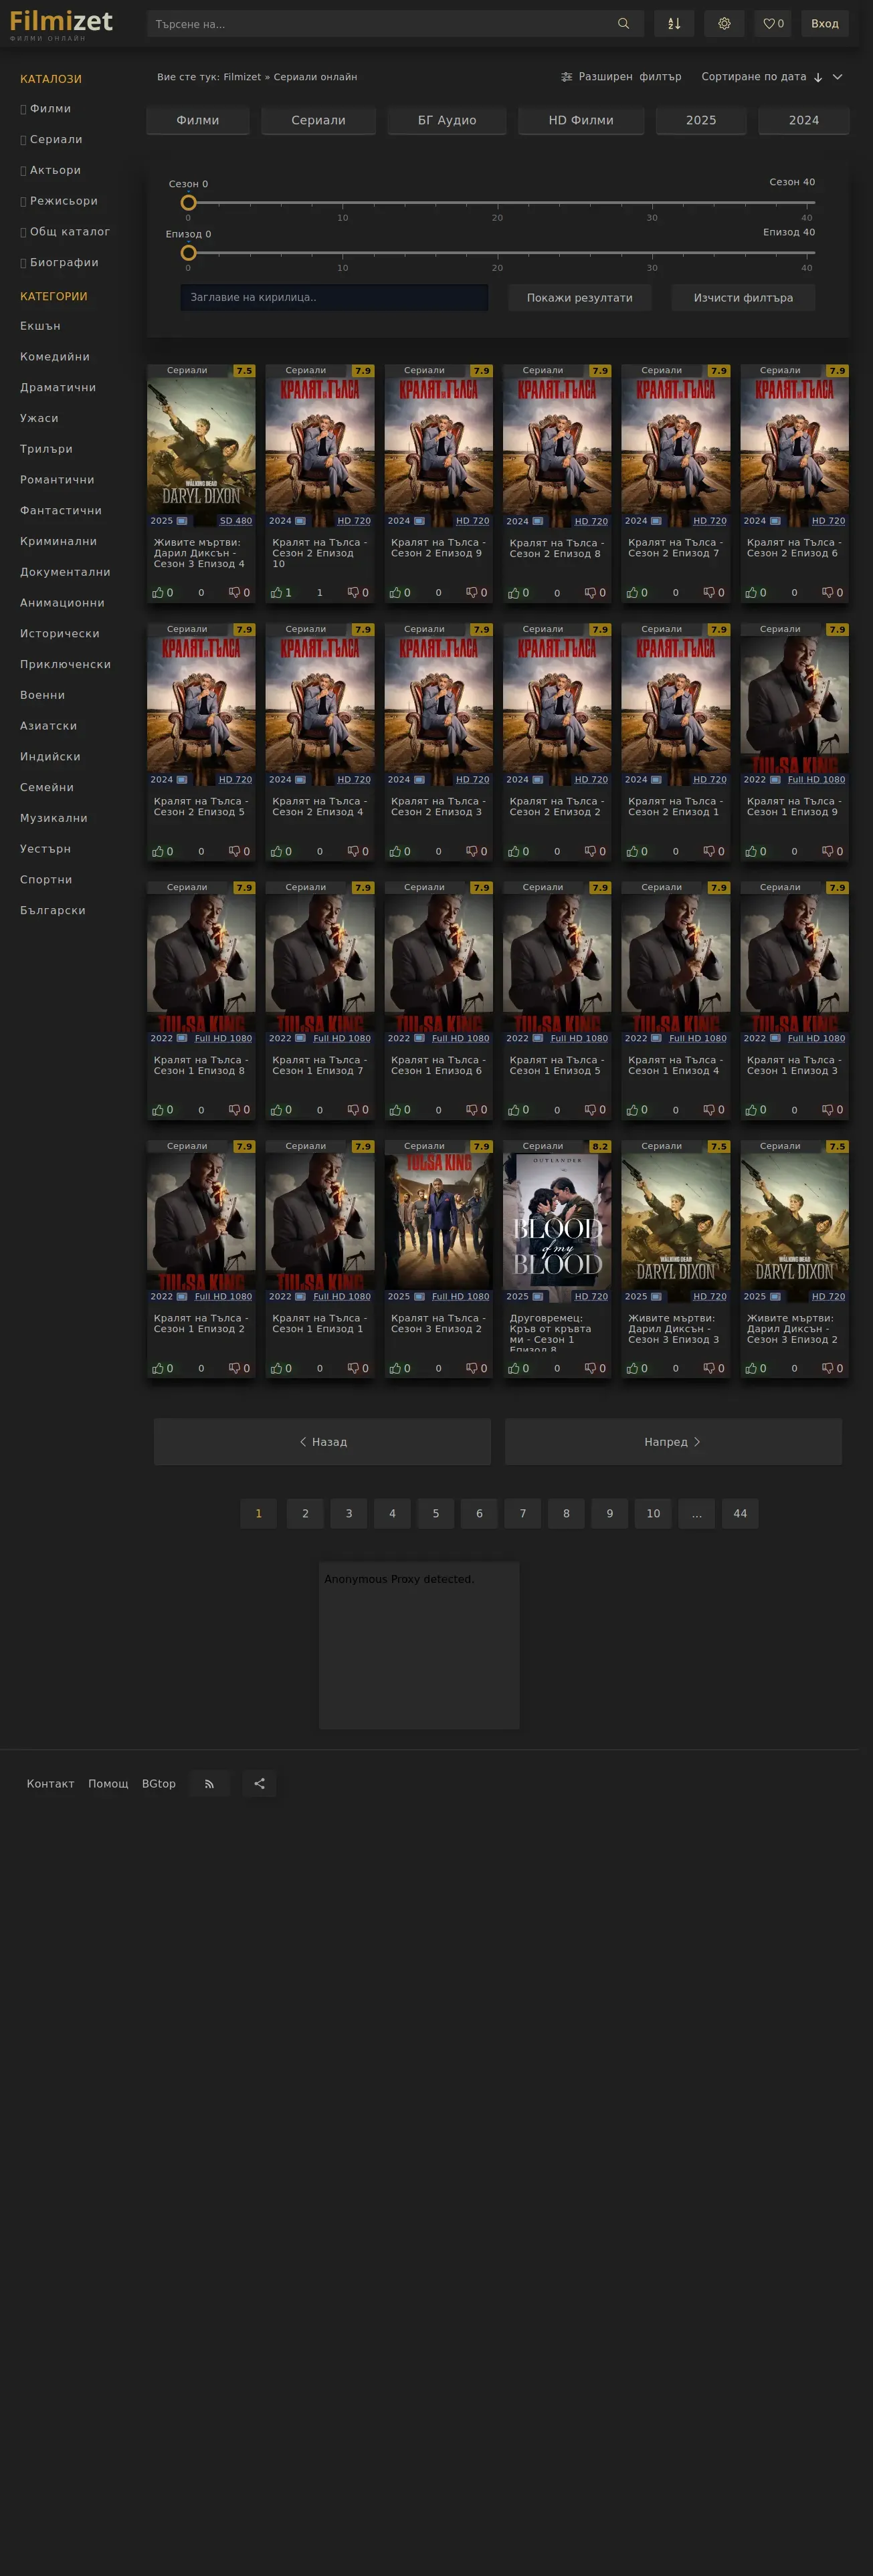Toggle sort direction arrow next to date
This screenshot has width=873, height=2576.
tap(818, 78)
